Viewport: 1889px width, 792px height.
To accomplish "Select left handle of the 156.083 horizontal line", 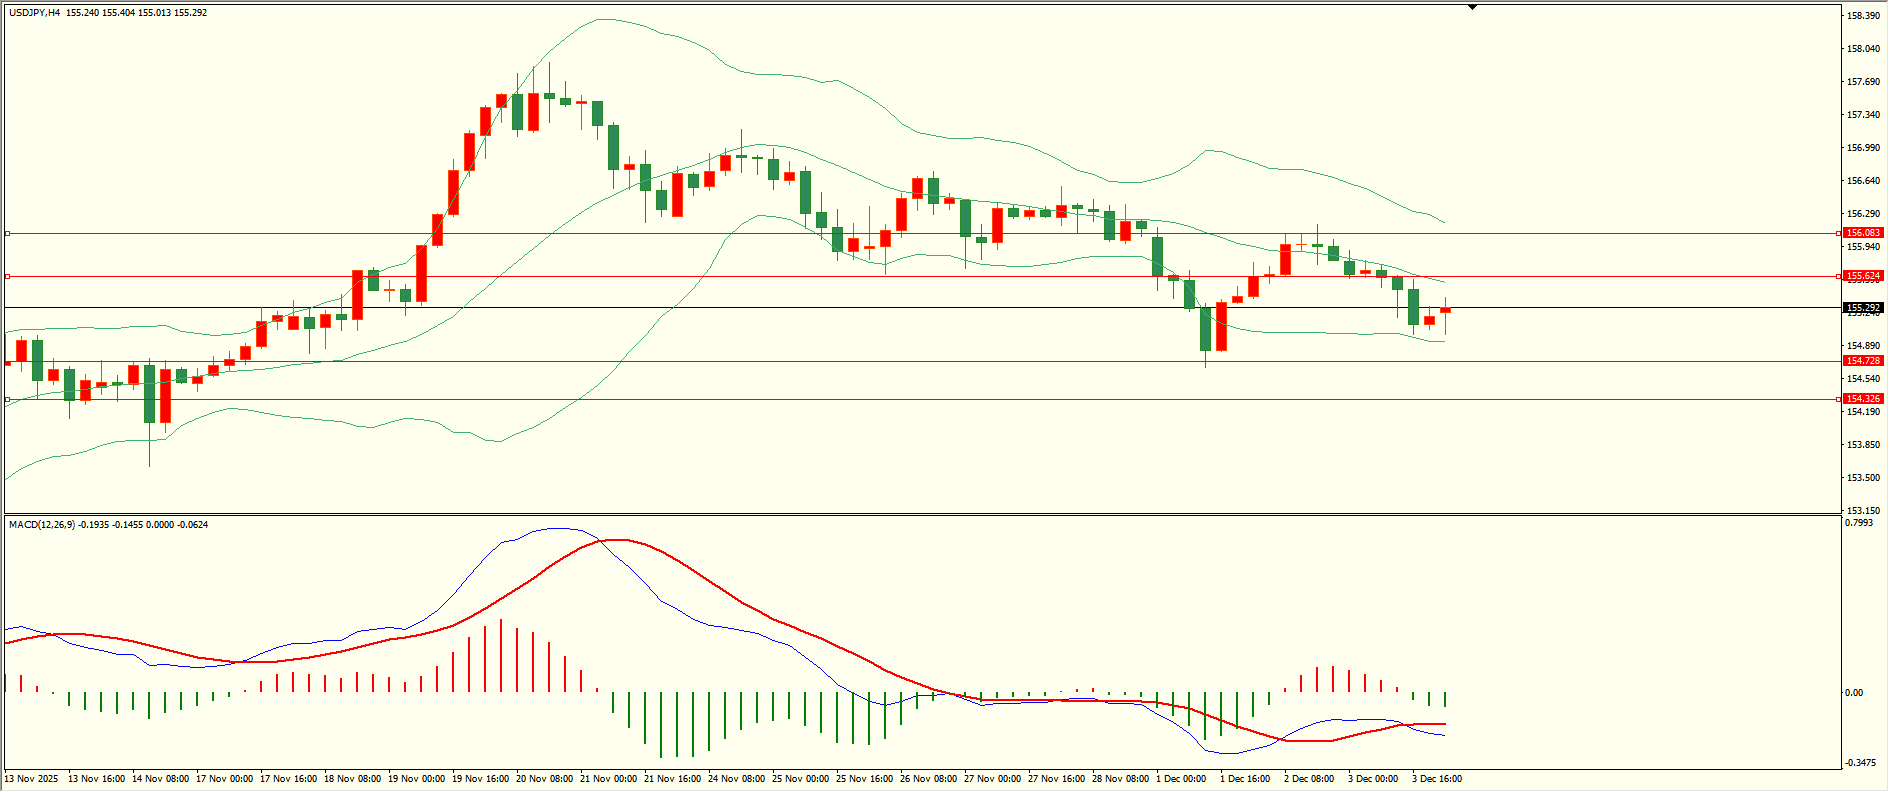I will click(8, 233).
